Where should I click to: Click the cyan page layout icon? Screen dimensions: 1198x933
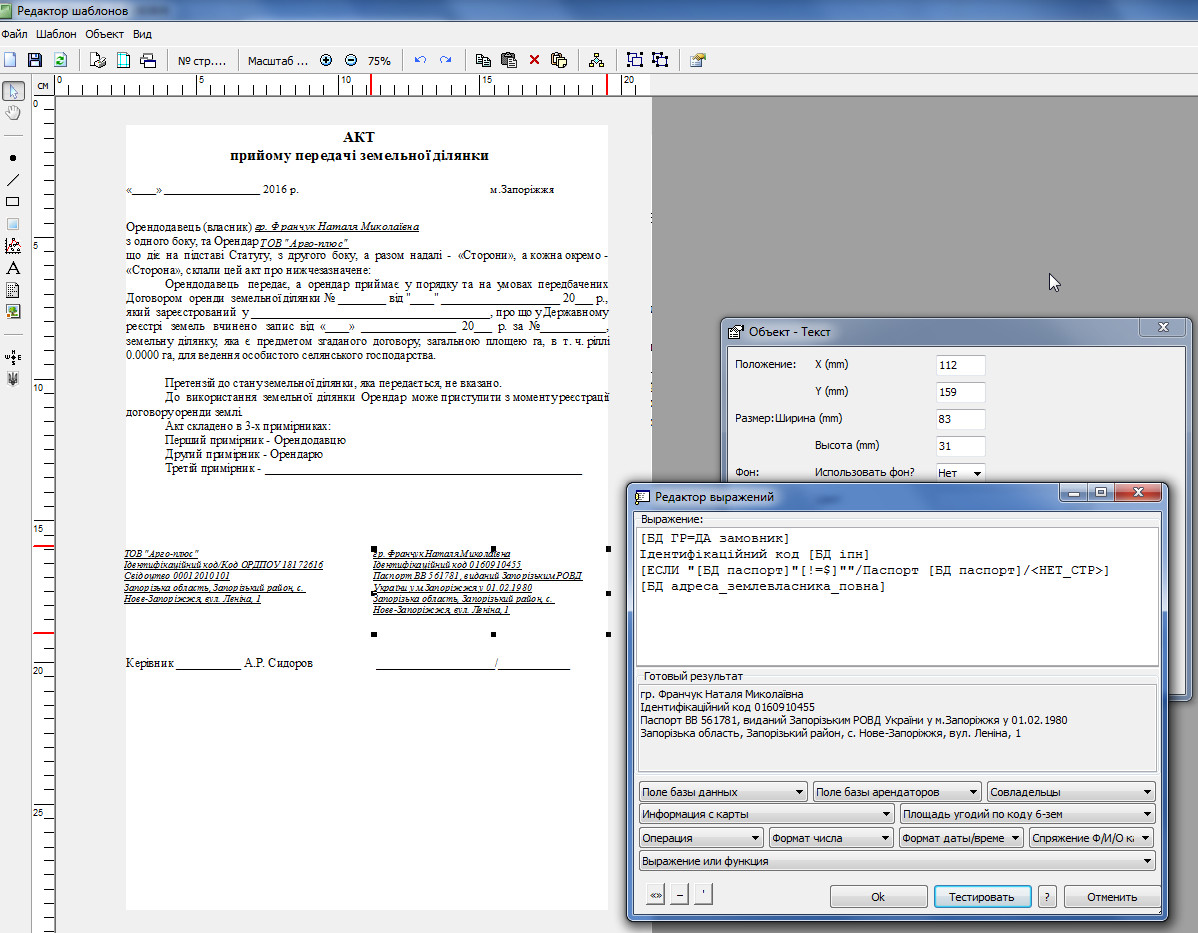[x=123, y=60]
